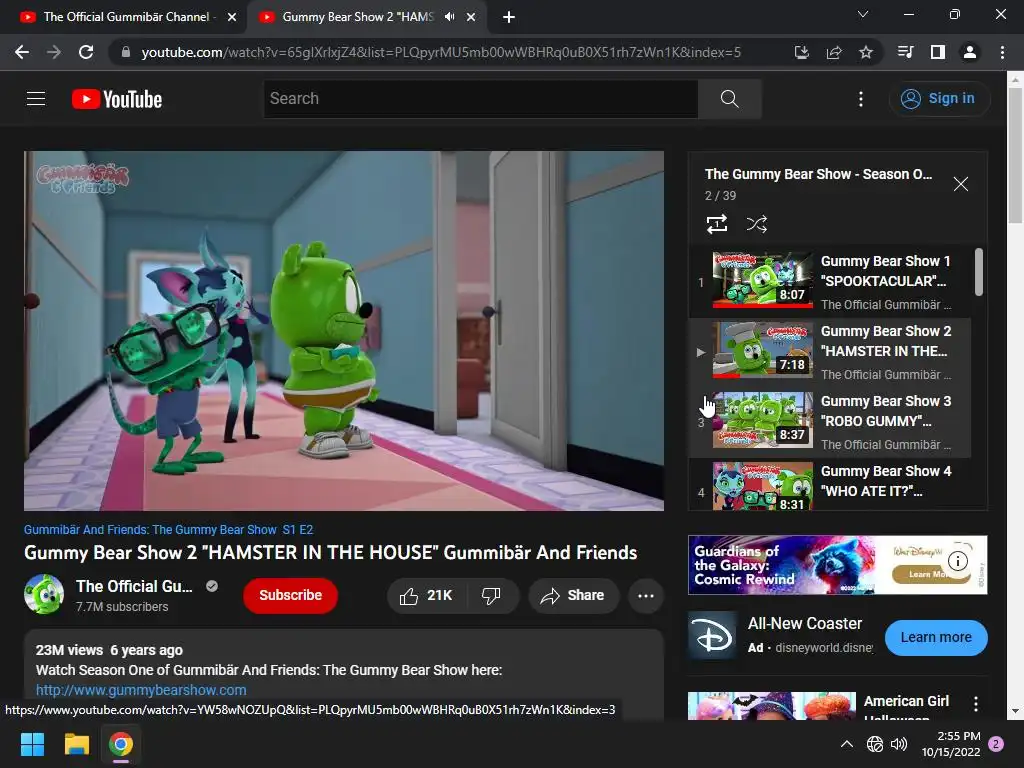Open the Windows Start menu

pyautogui.click(x=32, y=744)
